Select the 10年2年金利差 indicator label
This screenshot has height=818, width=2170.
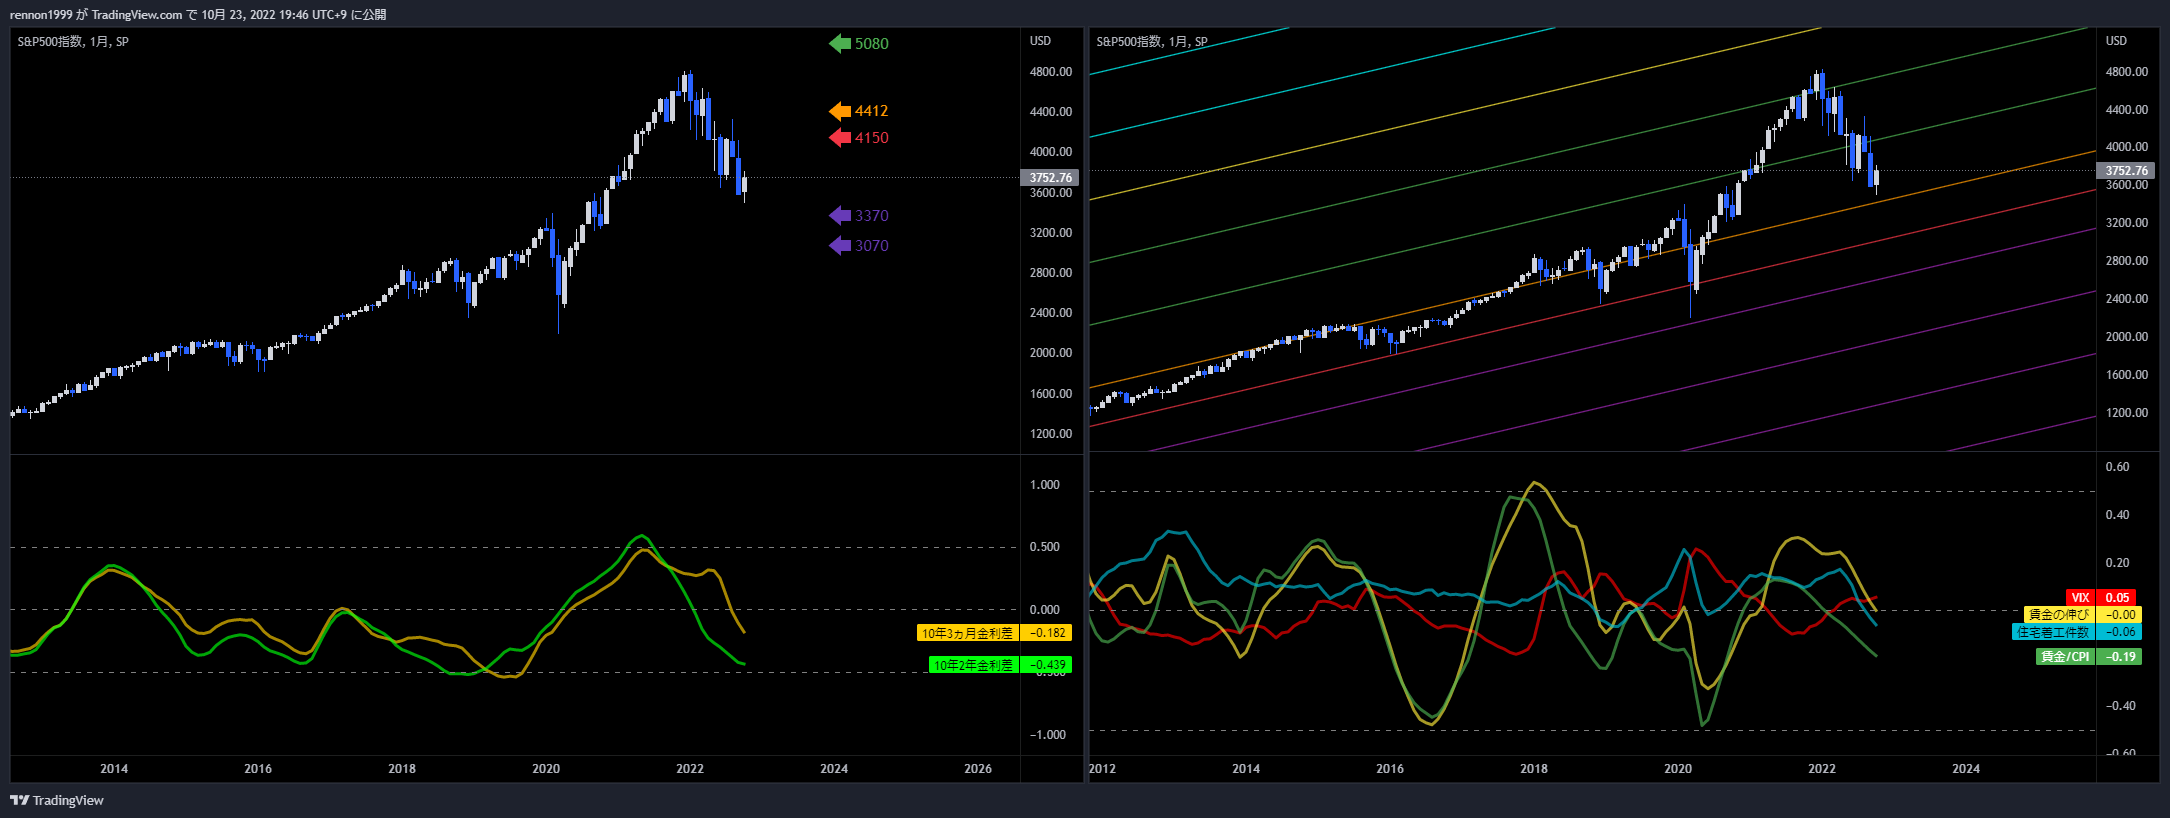973,665
